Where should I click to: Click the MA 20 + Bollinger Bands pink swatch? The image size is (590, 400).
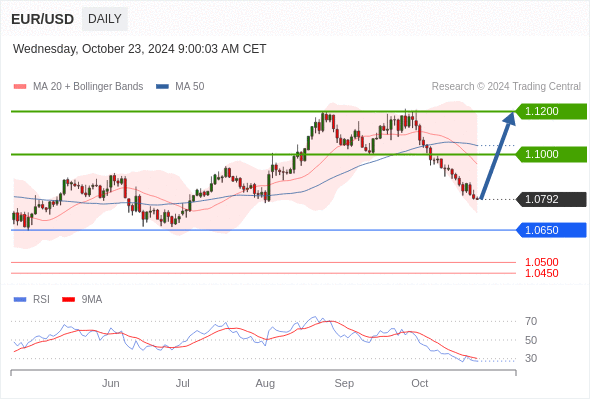coord(20,87)
